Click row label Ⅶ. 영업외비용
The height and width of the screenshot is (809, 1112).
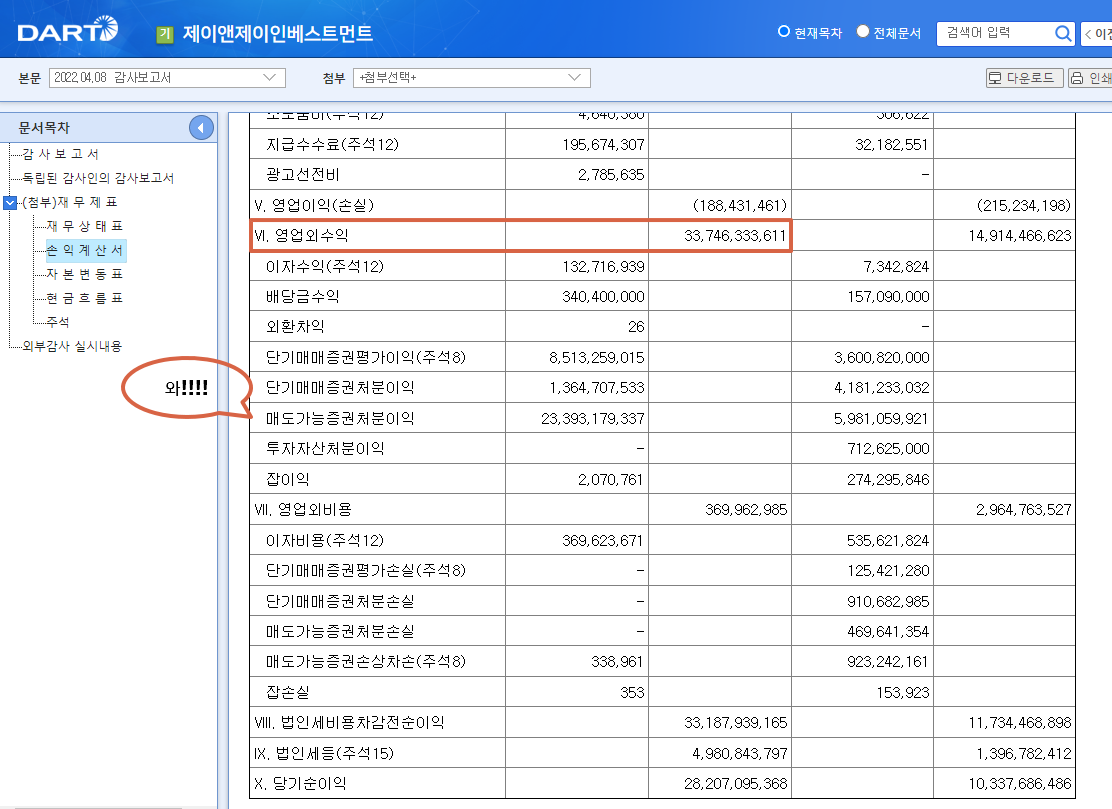[x=303, y=510]
